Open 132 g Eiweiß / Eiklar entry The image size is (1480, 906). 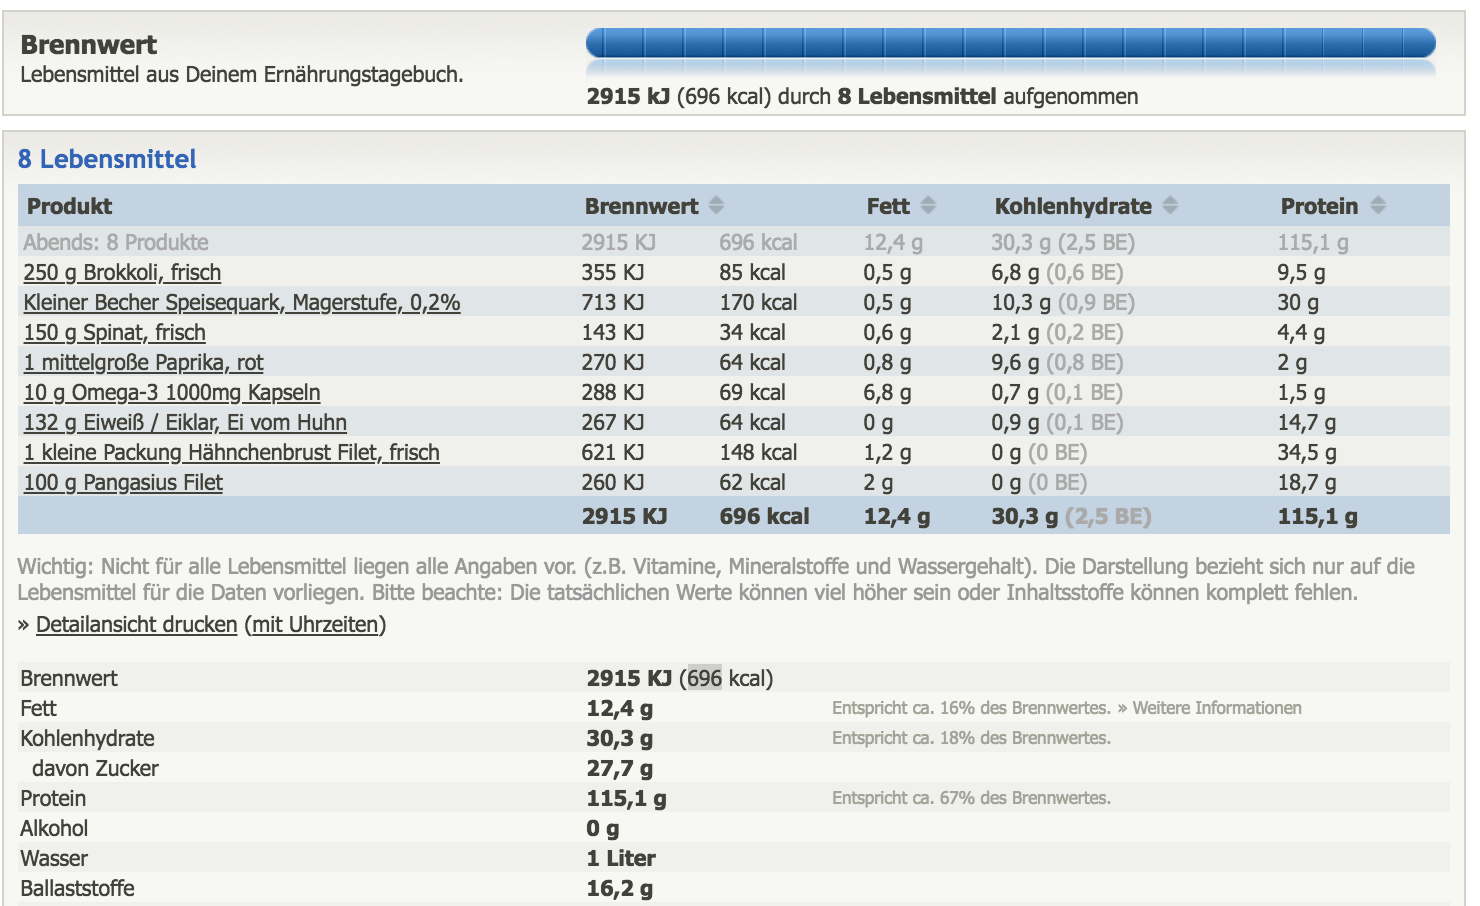click(x=185, y=422)
